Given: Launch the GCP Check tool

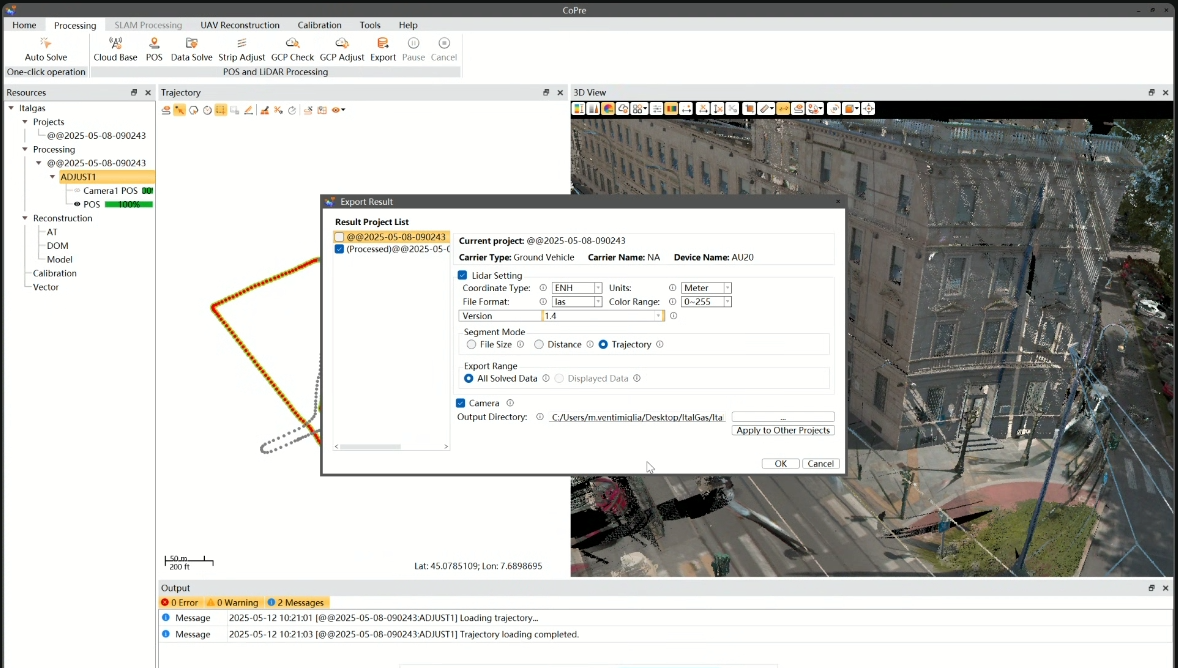Looking at the screenshot, I should [x=292, y=44].
